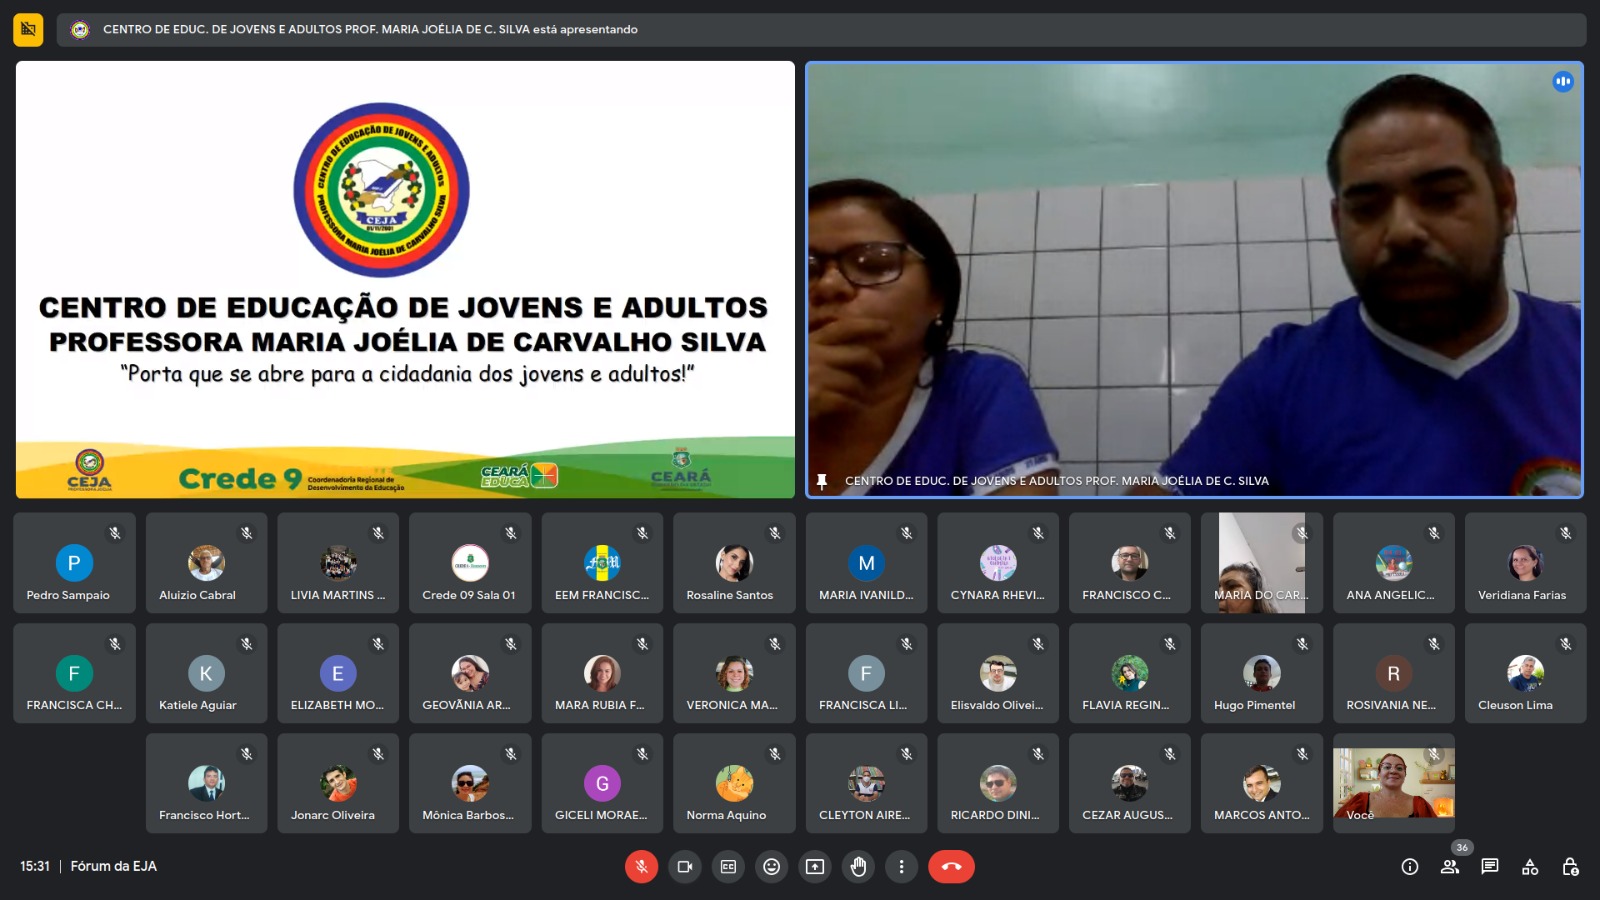Click the presenter avatar in the top bar
Viewport: 1600px width, 900px height.
coord(80,30)
